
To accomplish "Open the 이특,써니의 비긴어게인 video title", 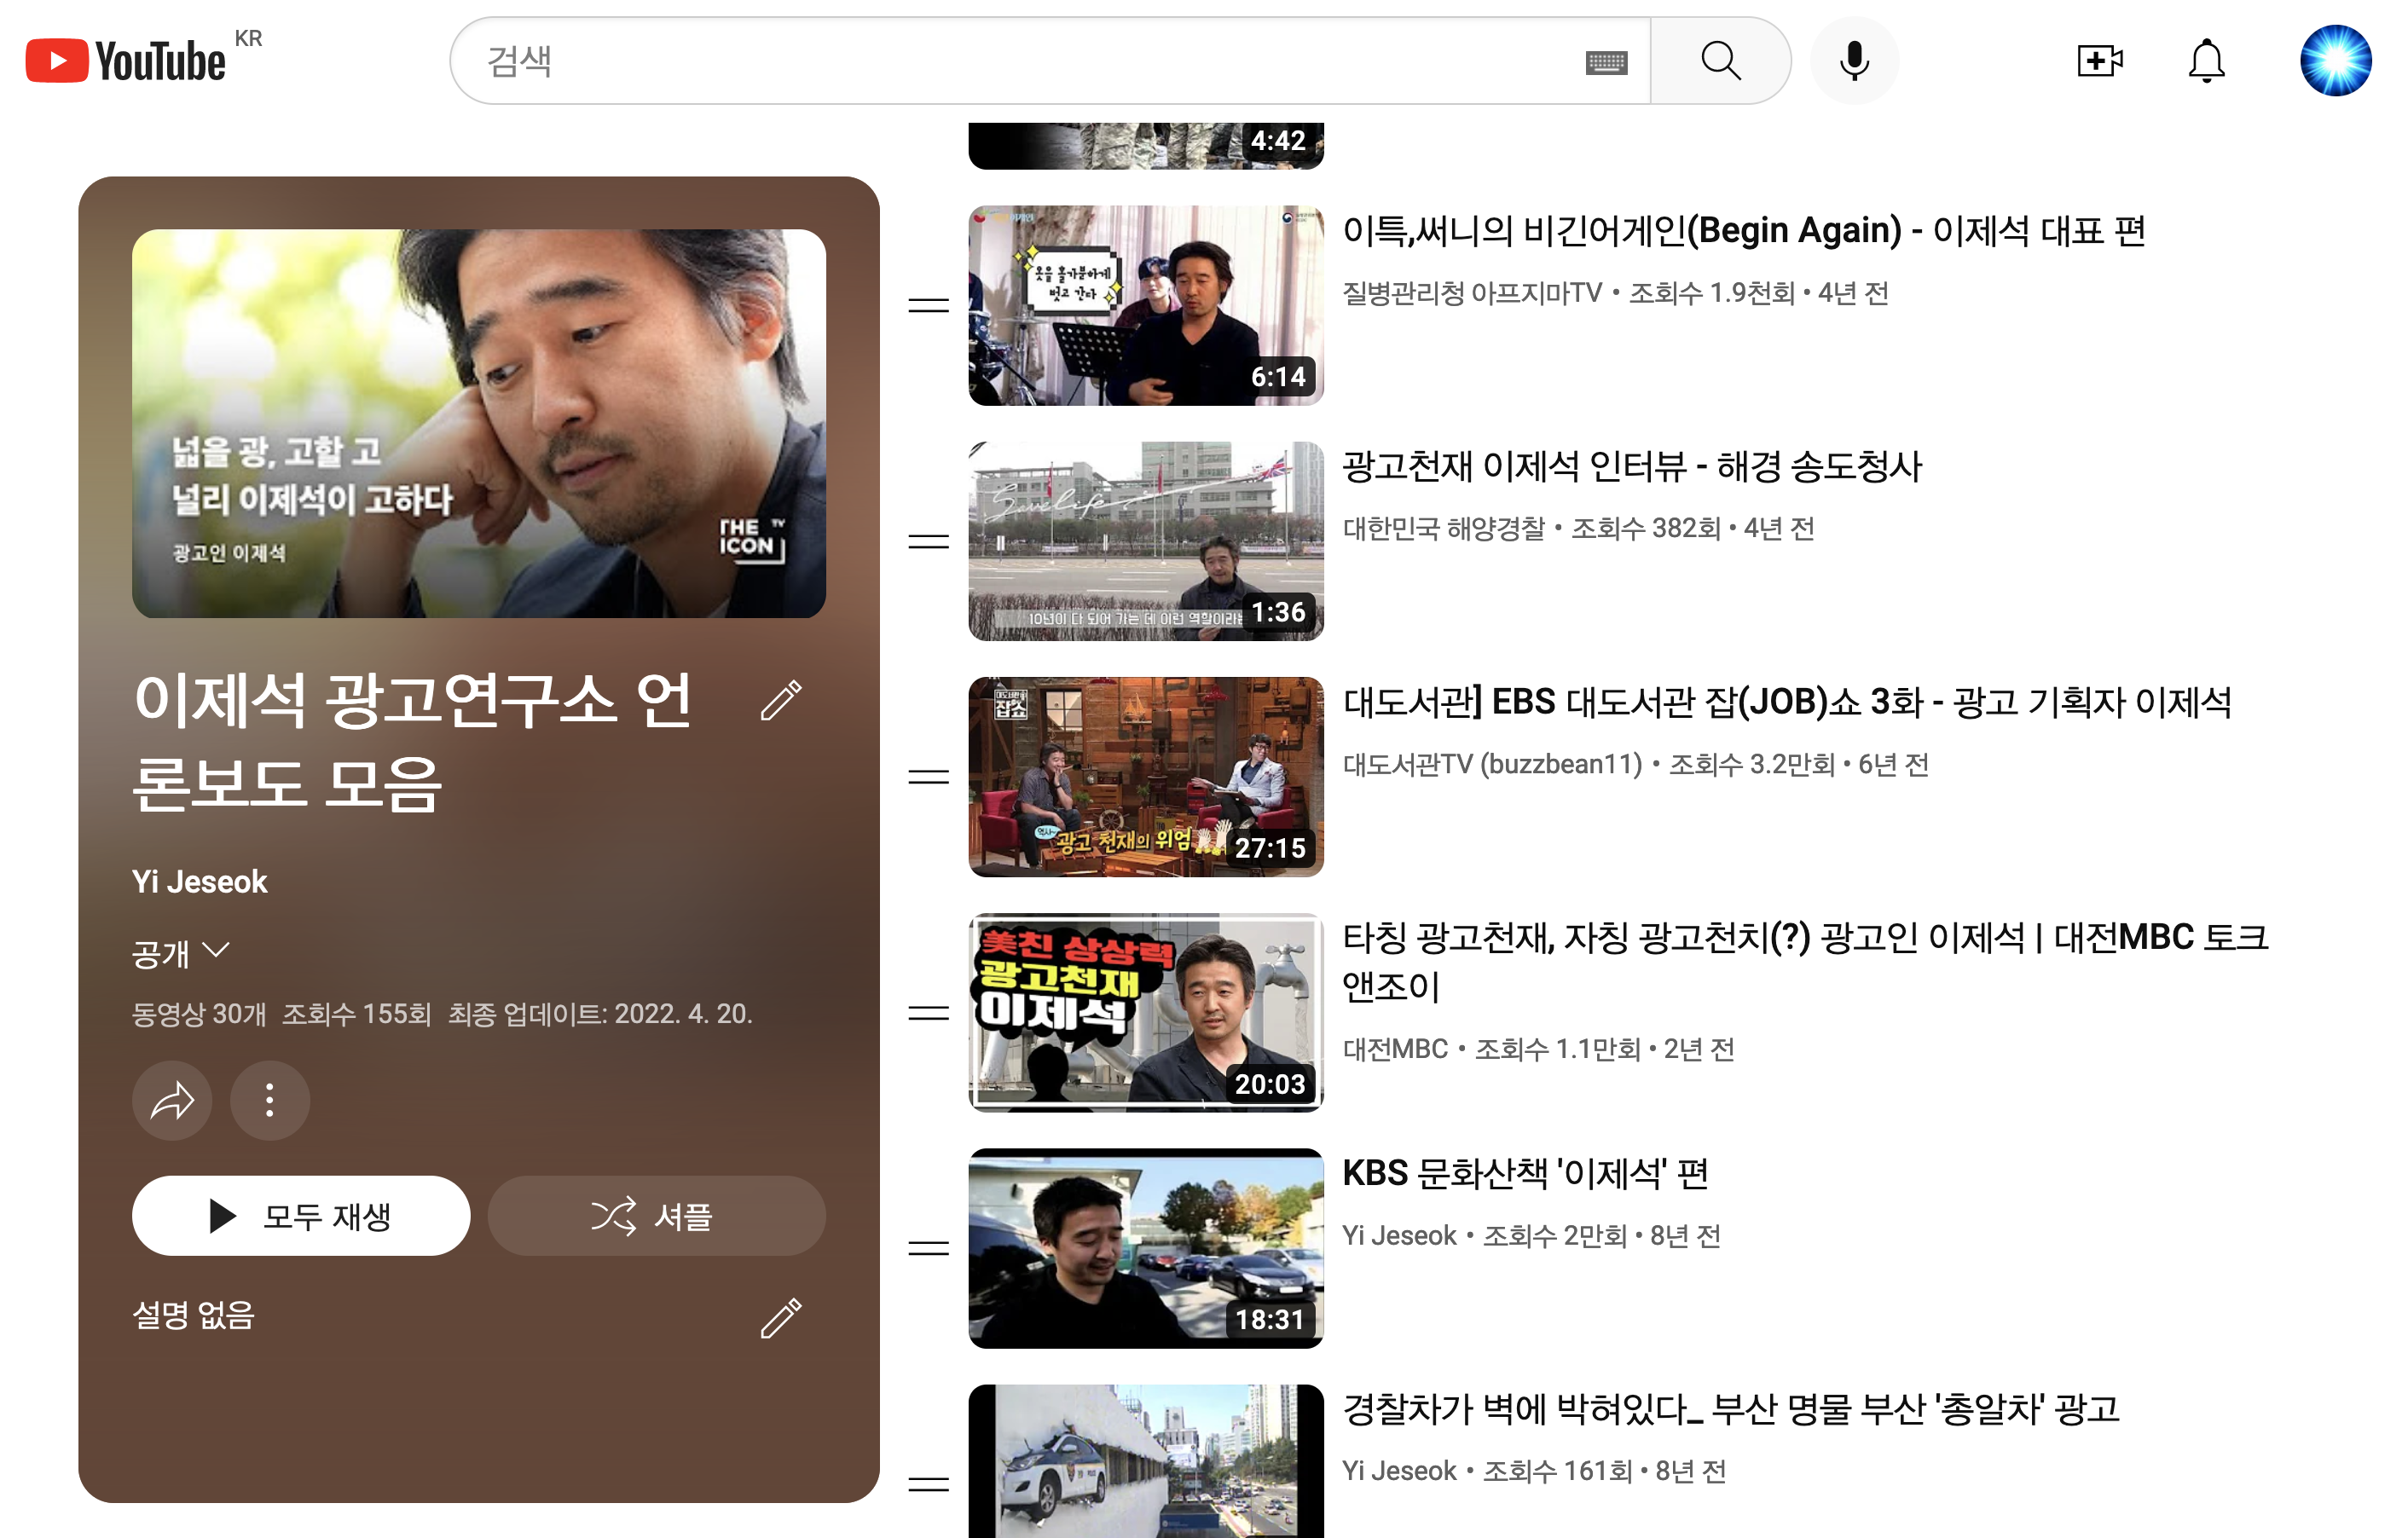I will coord(1744,231).
